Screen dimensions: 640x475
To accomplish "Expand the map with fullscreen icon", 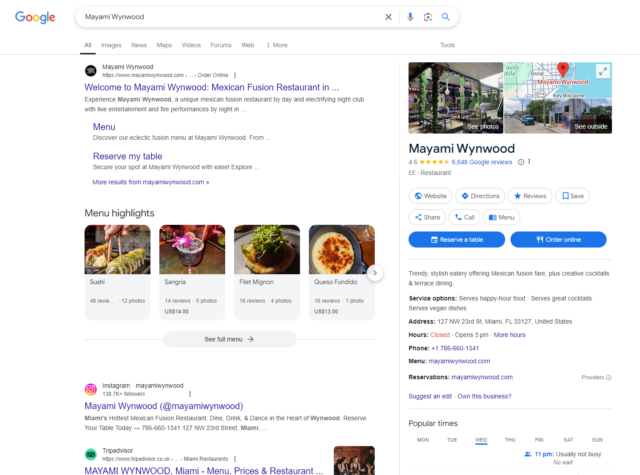I will [602, 71].
